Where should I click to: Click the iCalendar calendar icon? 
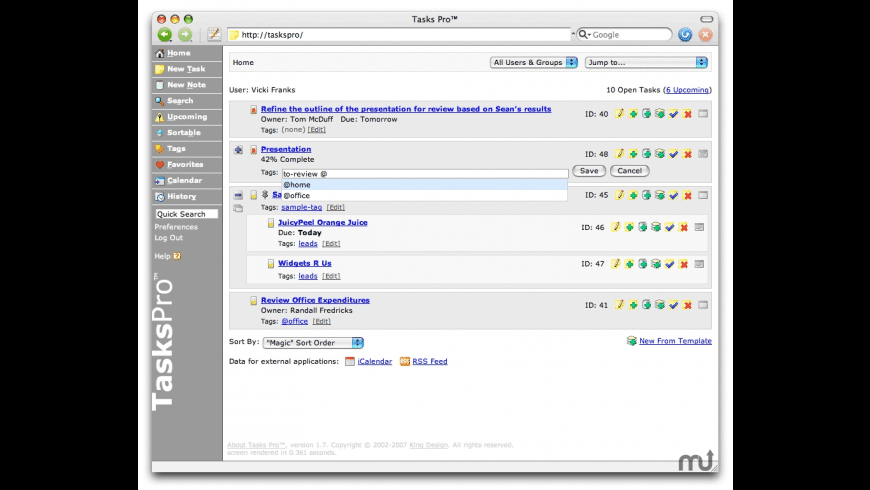(350, 361)
